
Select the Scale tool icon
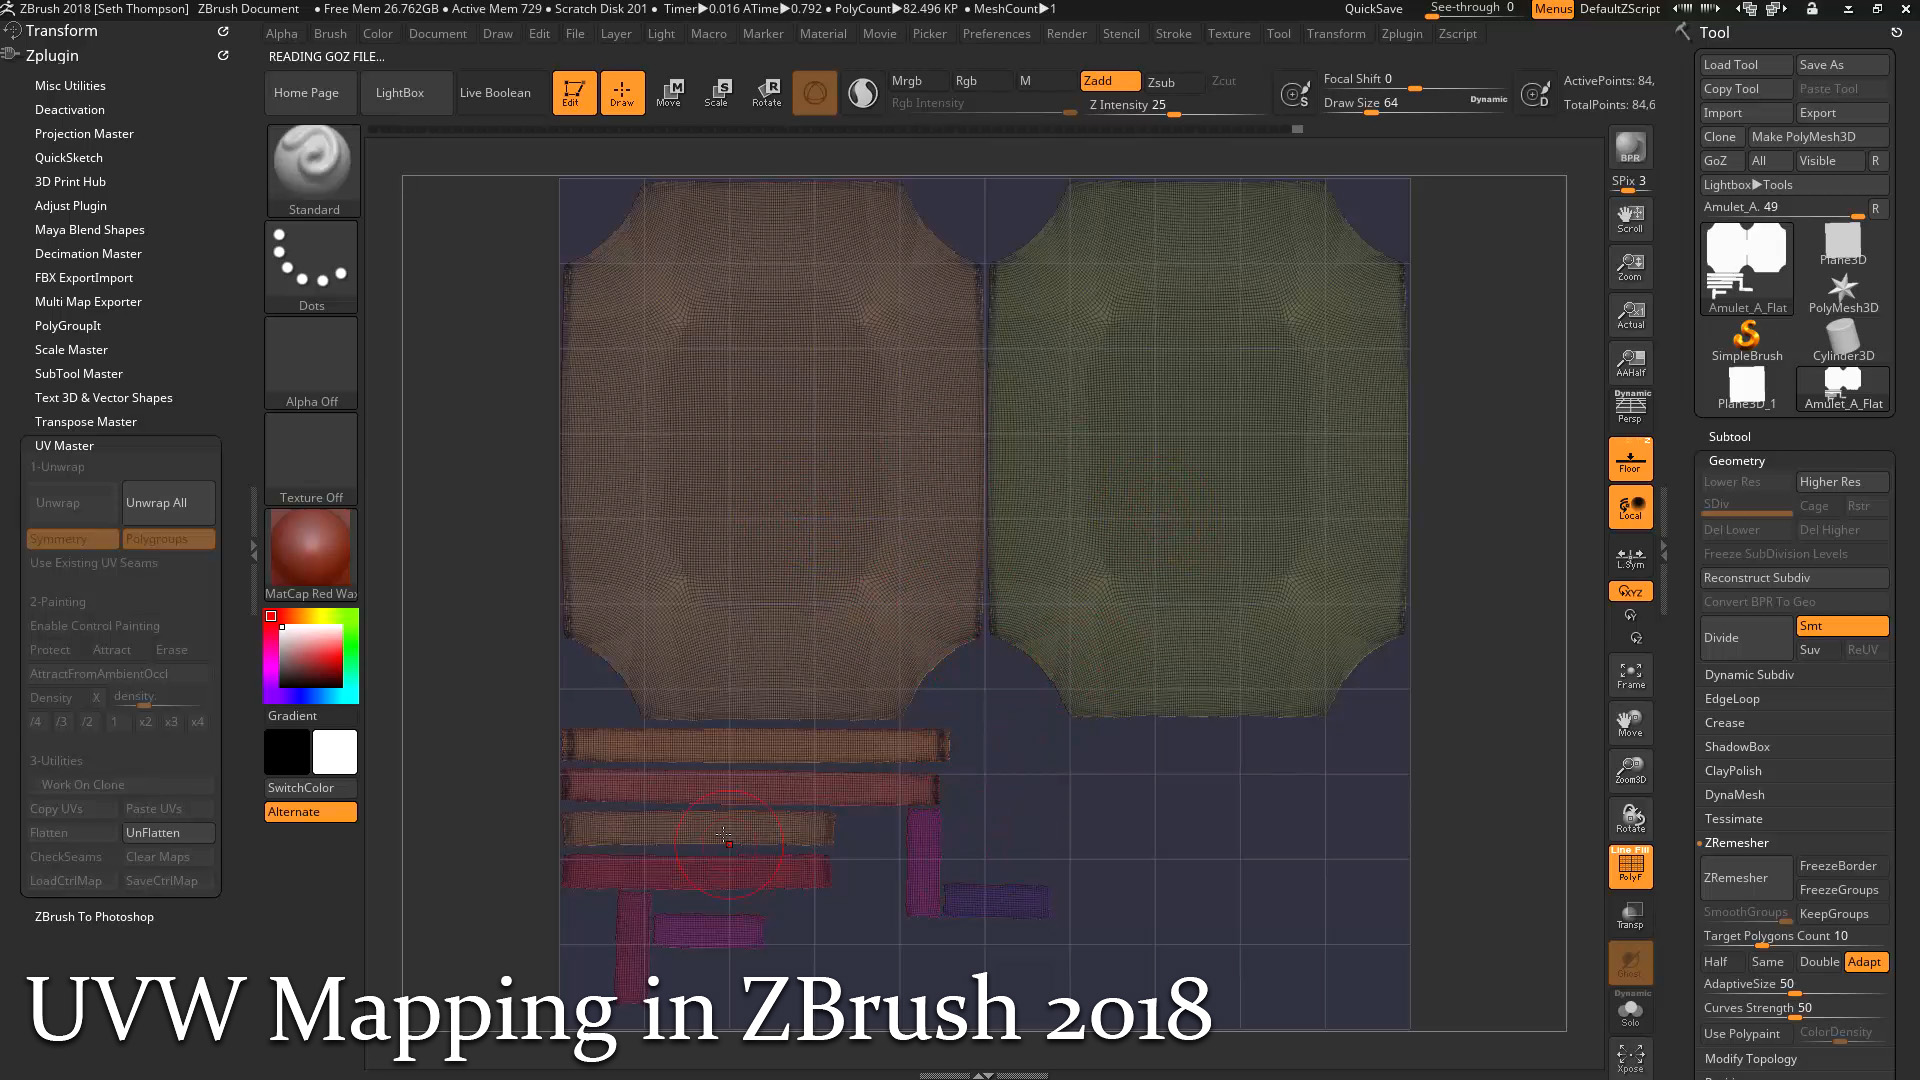717,93
